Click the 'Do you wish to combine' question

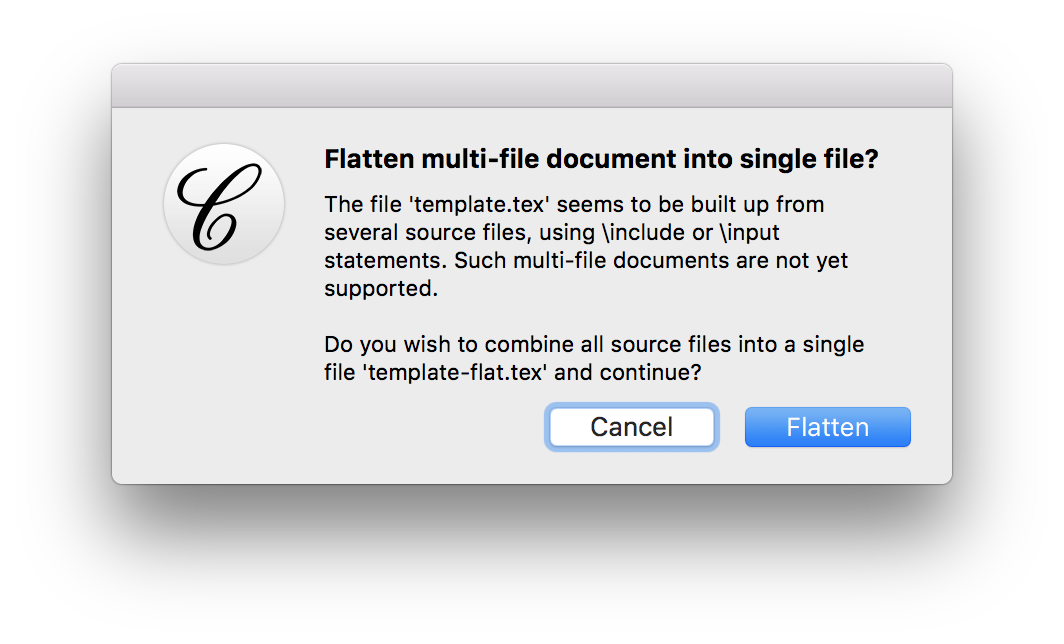point(594,358)
